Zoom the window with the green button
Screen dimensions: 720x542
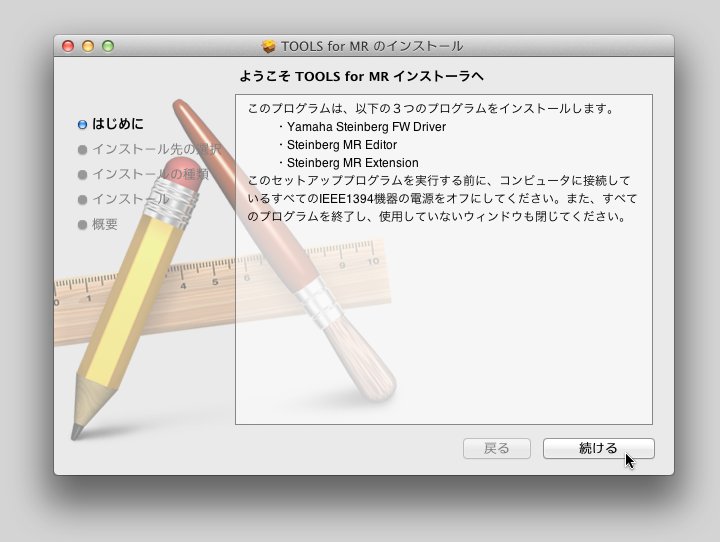point(108,46)
